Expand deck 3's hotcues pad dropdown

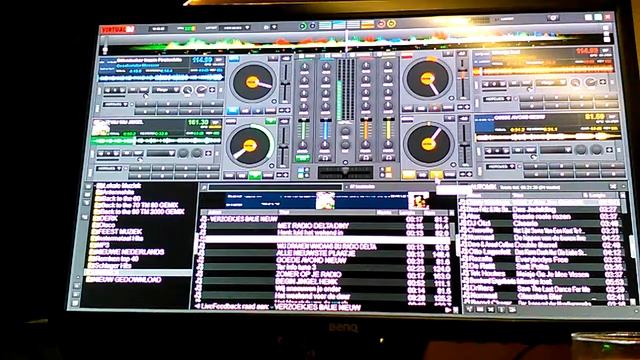click(109, 168)
